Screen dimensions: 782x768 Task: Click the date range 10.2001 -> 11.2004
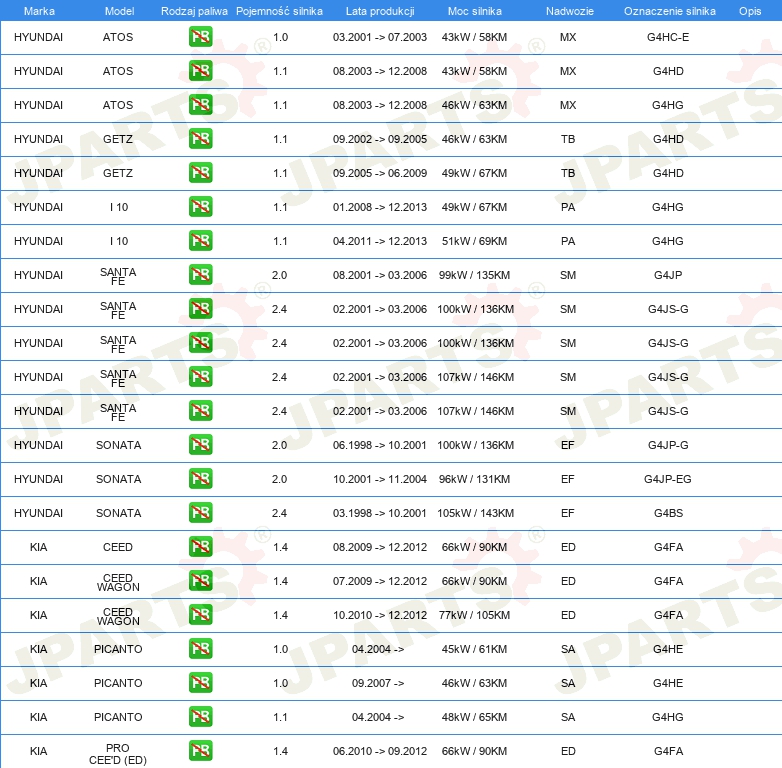(x=380, y=479)
